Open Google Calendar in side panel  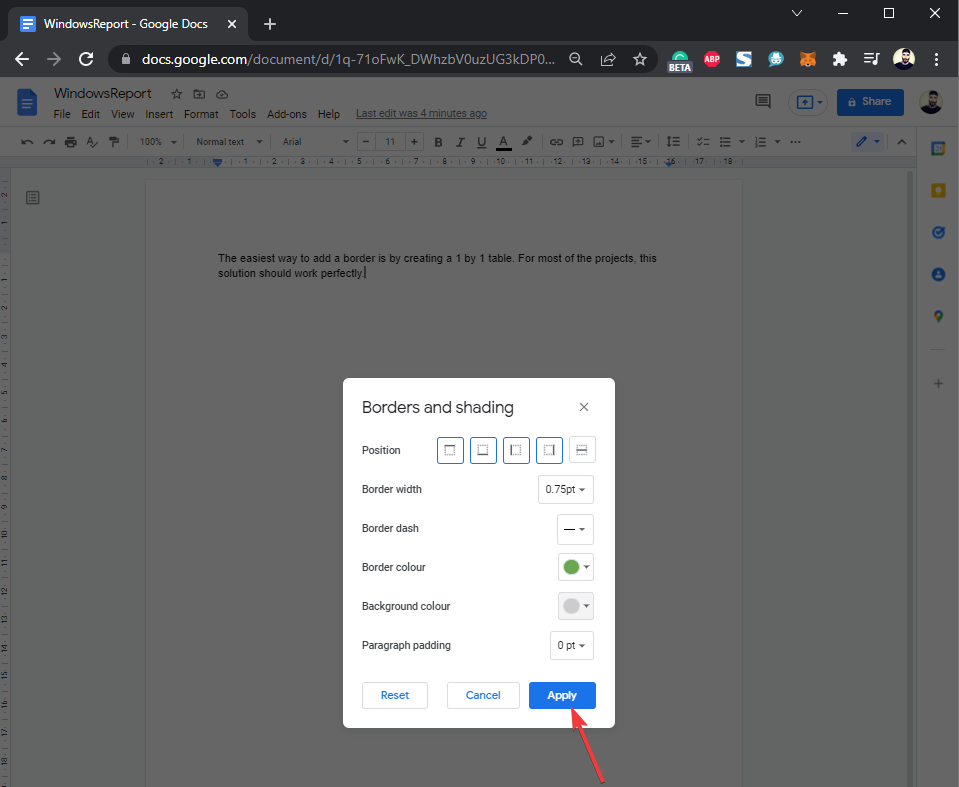(938, 149)
